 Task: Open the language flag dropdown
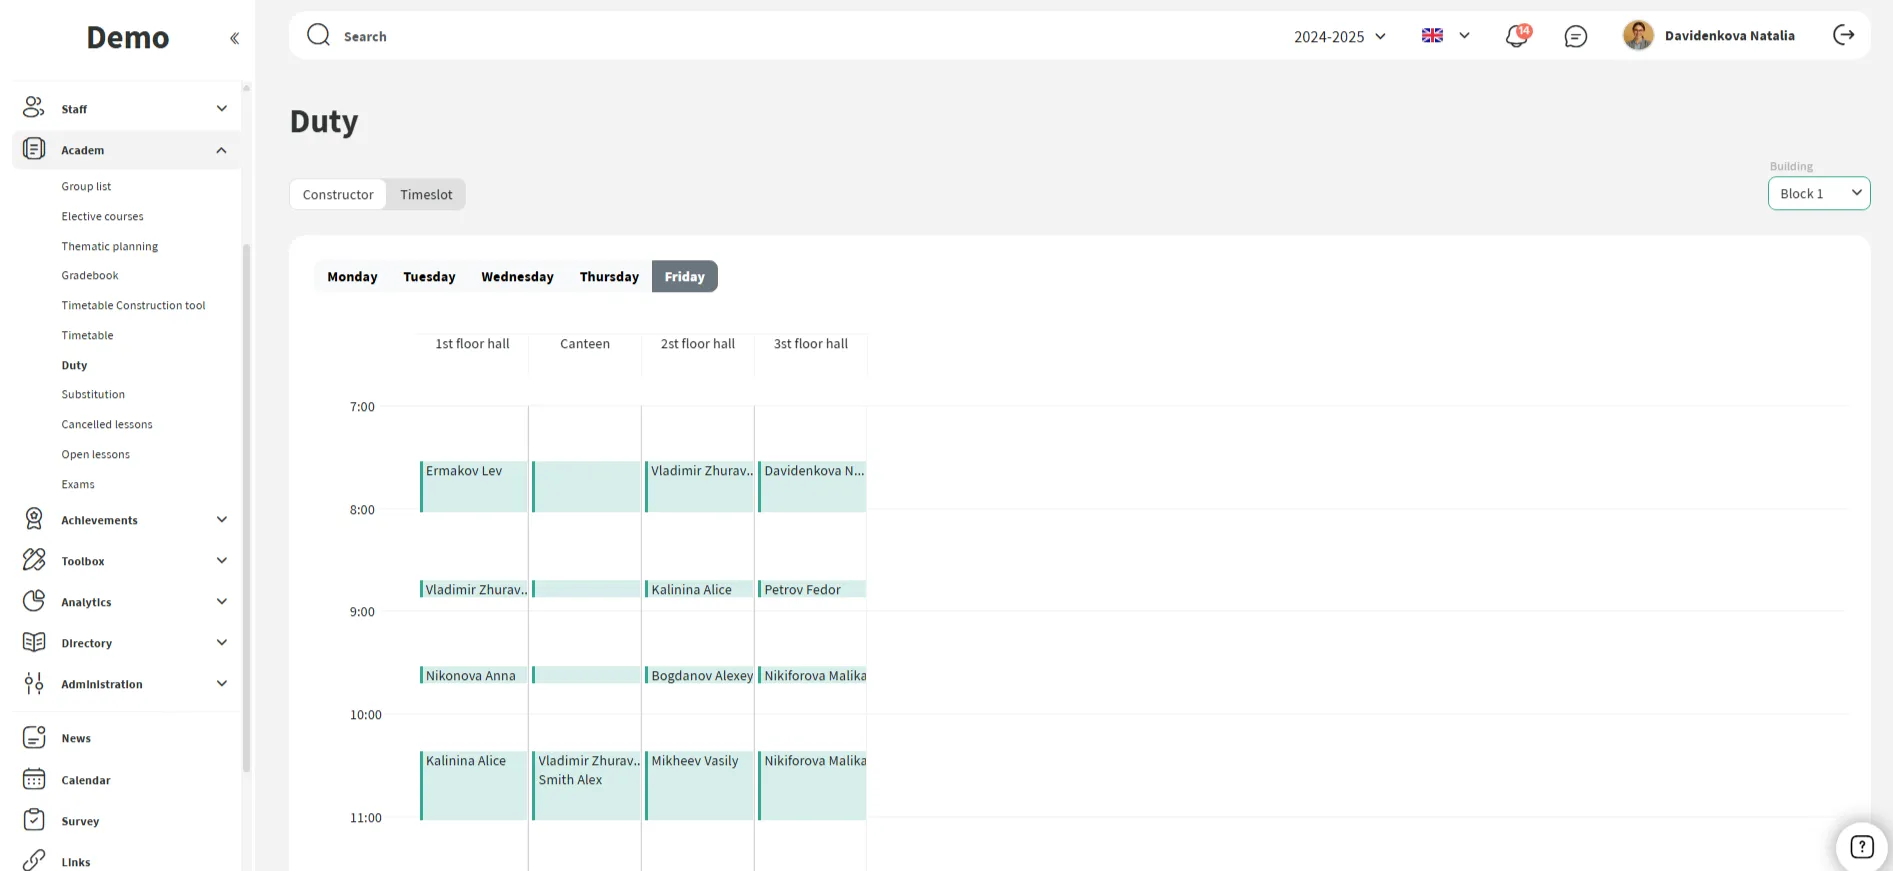coord(1445,36)
